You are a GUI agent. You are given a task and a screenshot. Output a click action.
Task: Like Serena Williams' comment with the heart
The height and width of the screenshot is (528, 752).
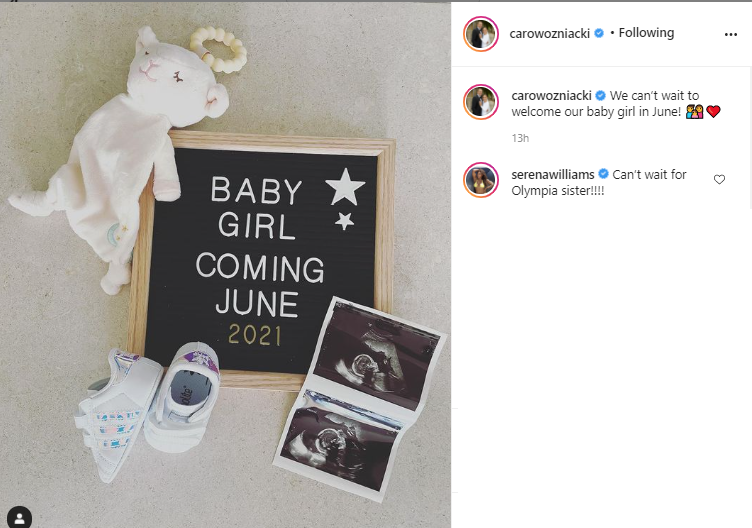(719, 179)
